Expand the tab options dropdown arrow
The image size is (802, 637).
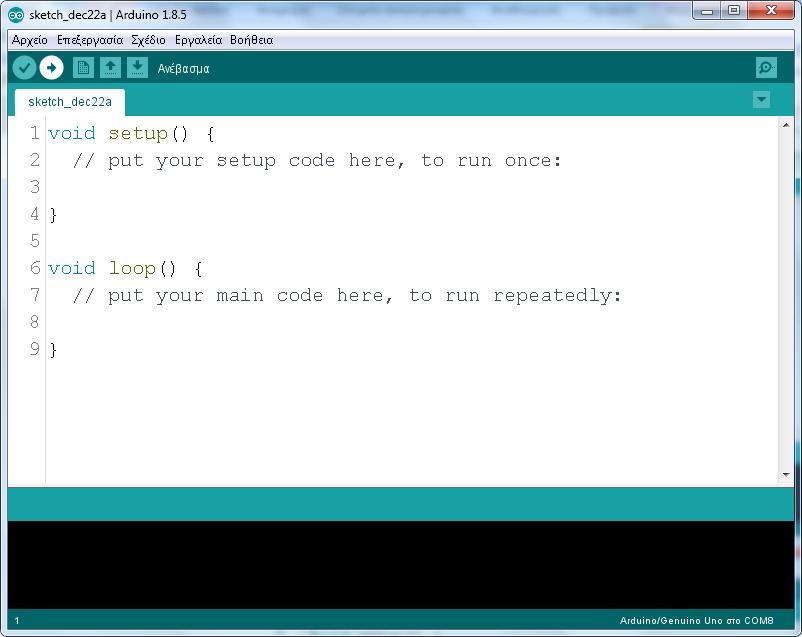point(762,99)
